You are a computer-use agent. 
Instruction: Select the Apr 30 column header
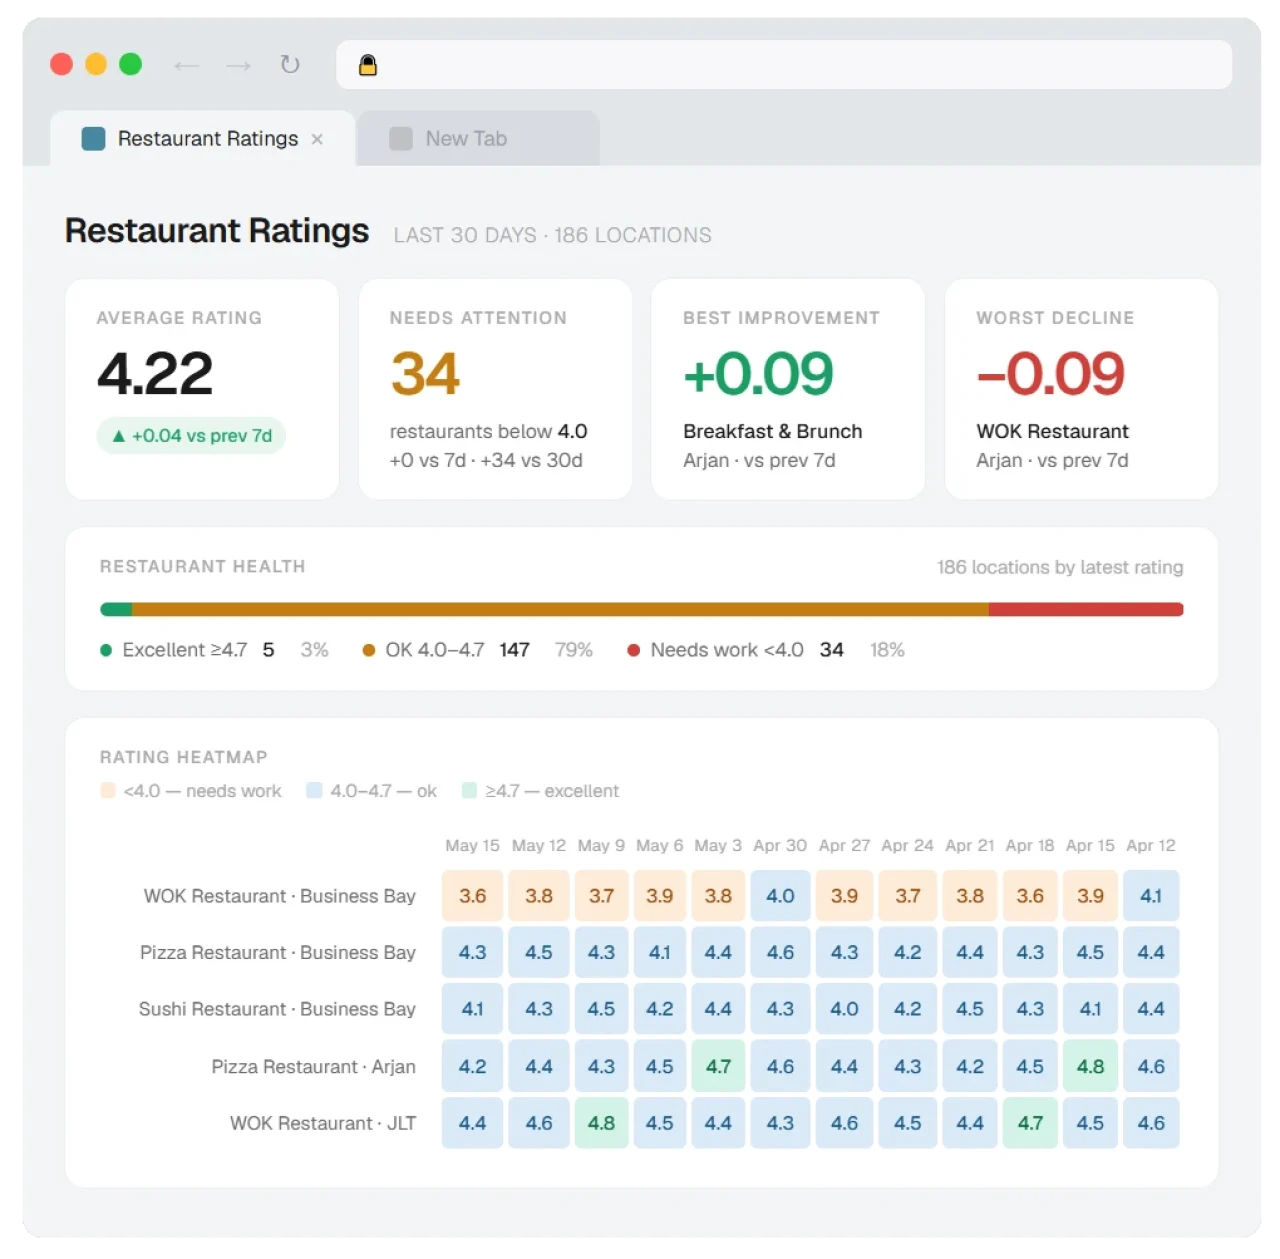(780, 845)
